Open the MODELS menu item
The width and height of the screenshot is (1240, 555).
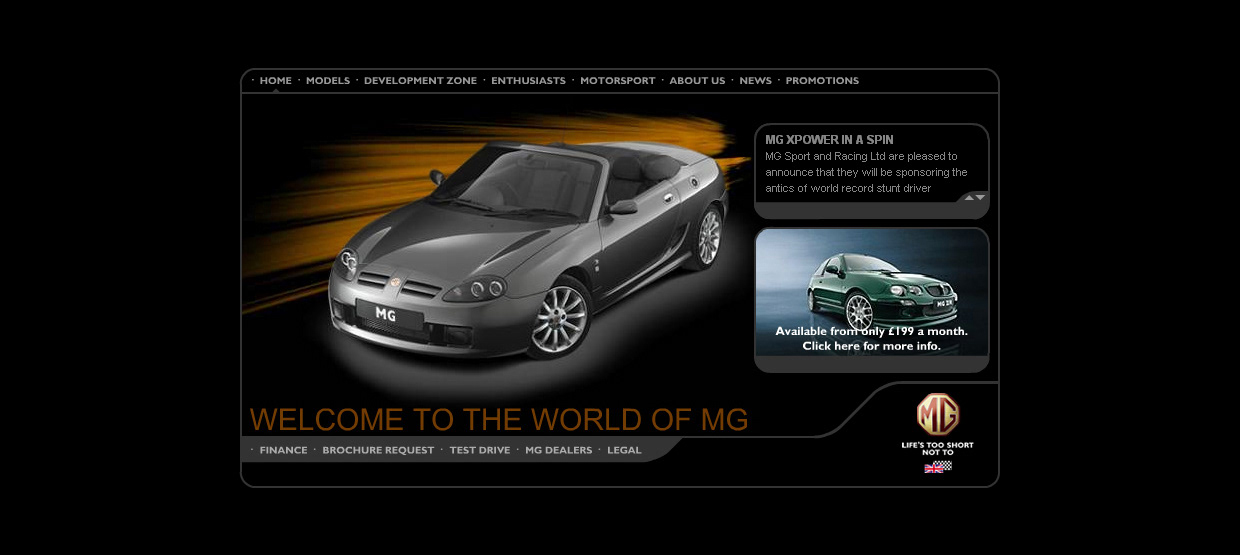[x=328, y=81]
